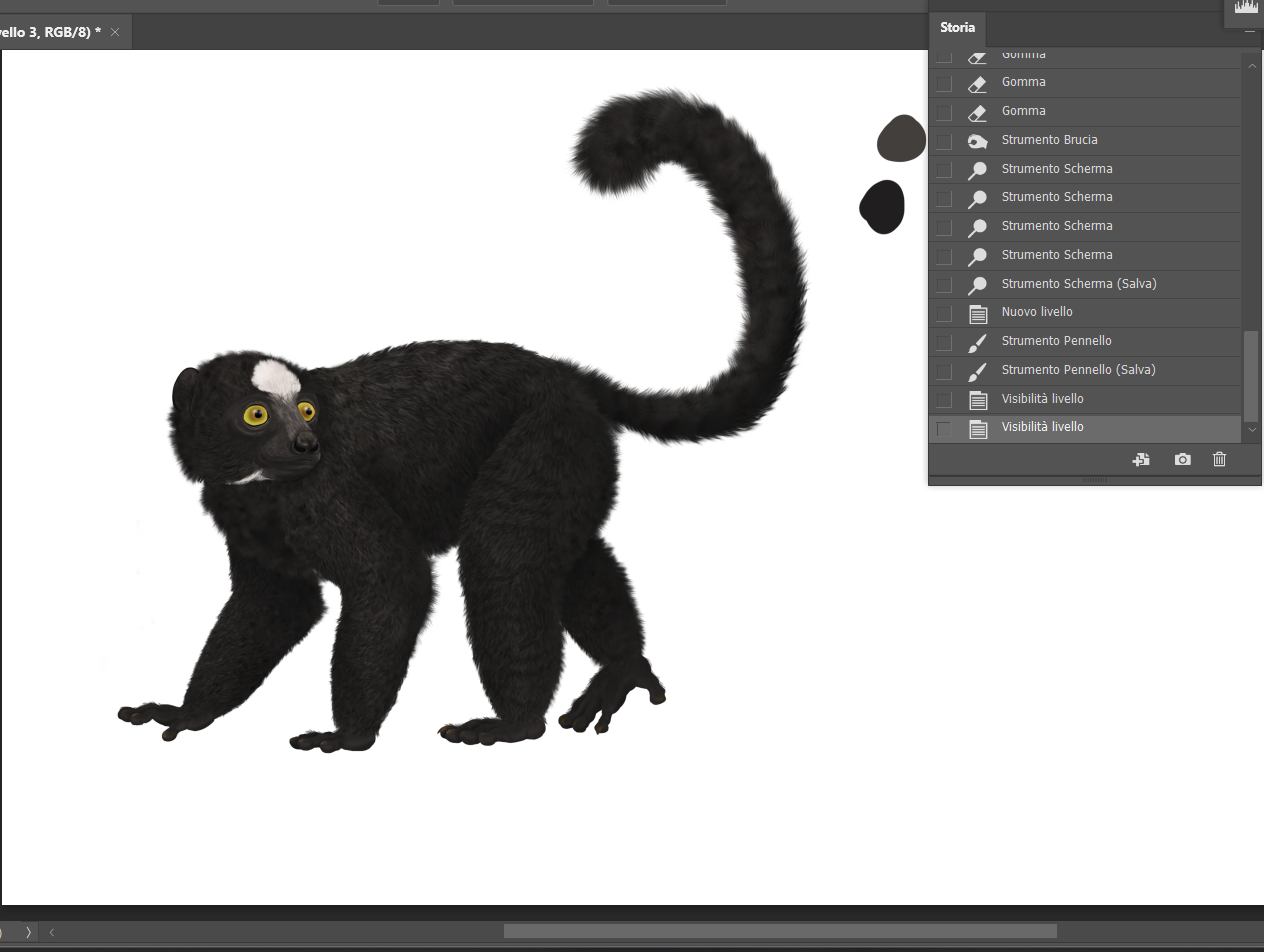This screenshot has width=1264, height=952.
Task: Go back to the Nuovo livello state
Action: pos(1085,312)
